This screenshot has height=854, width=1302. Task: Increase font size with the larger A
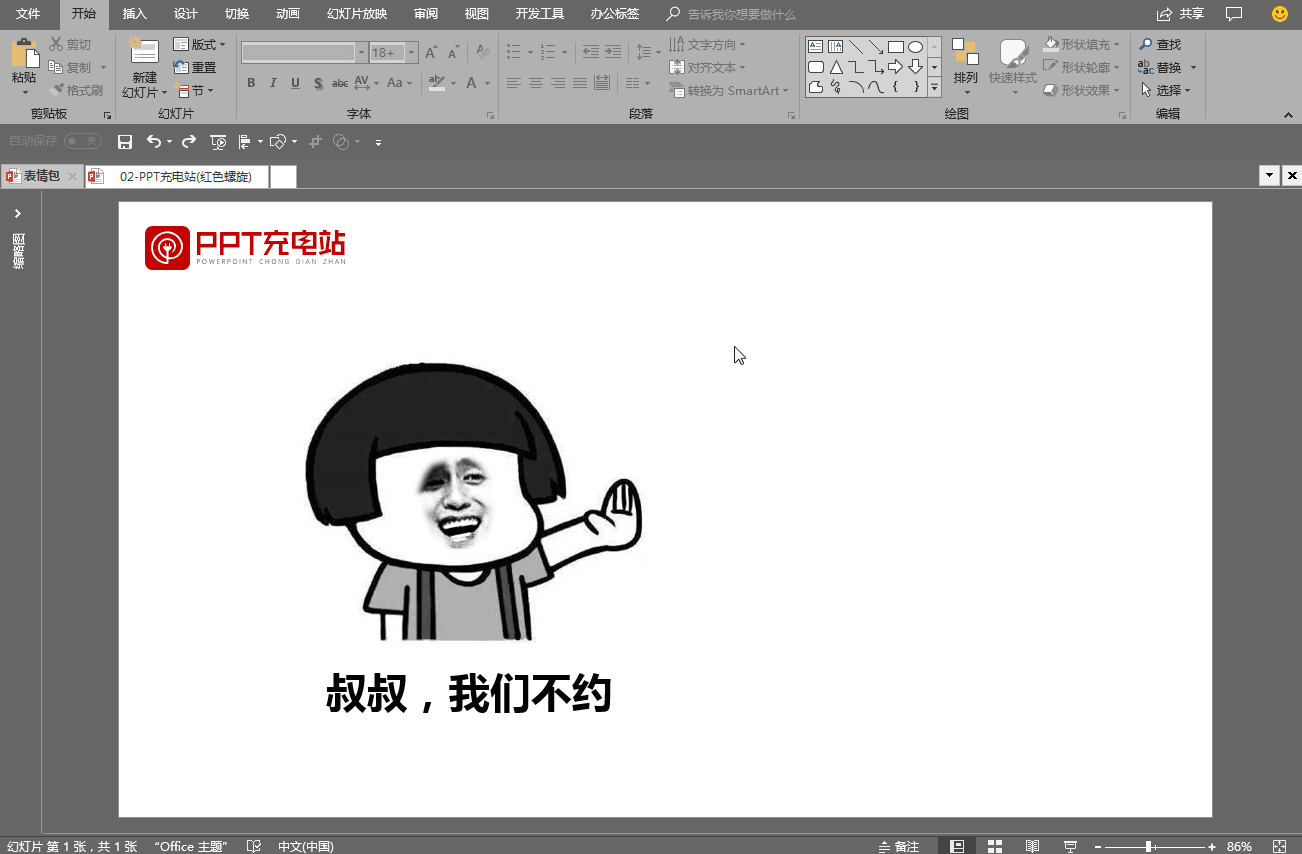(431, 52)
